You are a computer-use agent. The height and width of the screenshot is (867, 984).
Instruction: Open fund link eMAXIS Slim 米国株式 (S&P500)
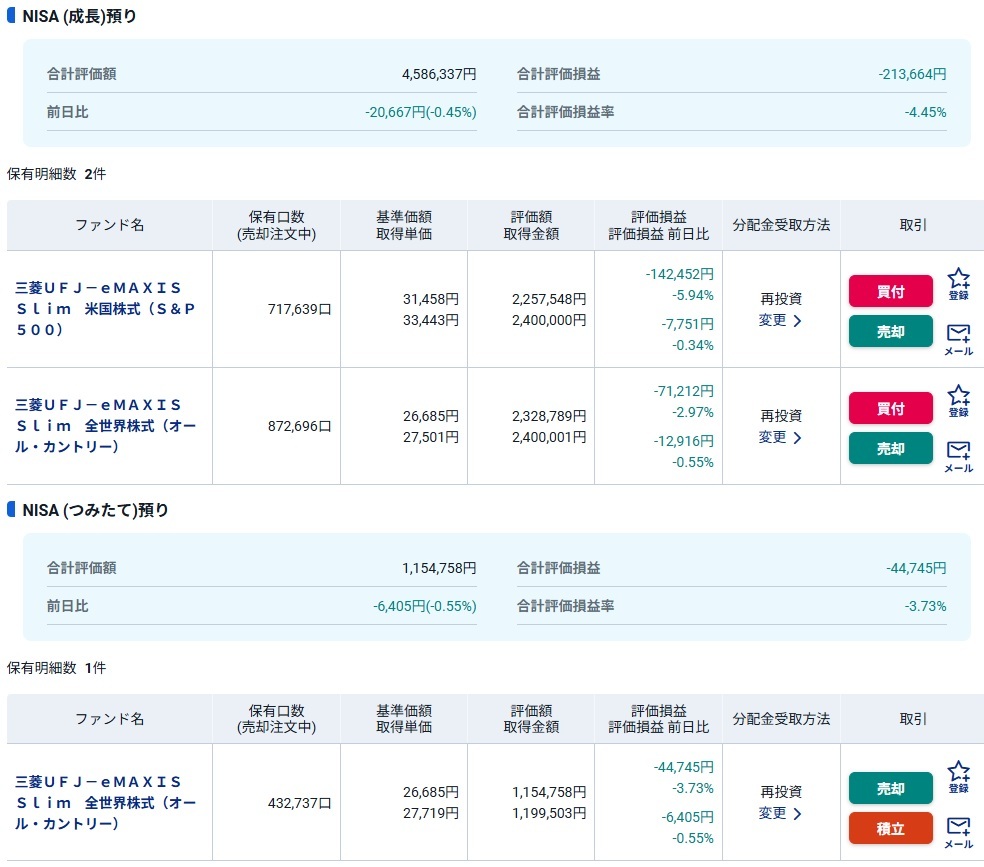105,309
